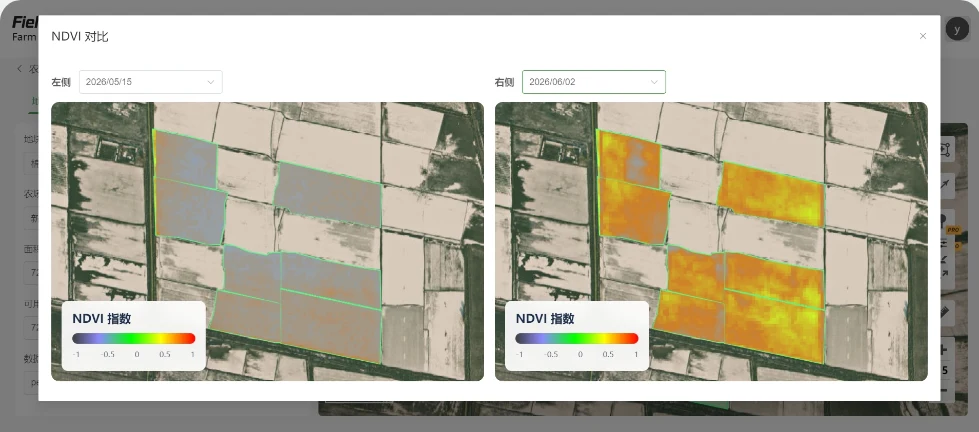Click the right NDVI map for 2026/06/02
979x432 pixels.
point(711,241)
